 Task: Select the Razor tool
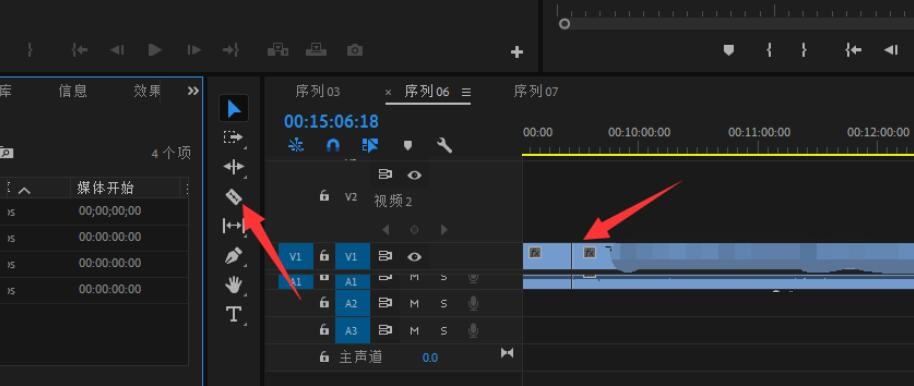click(x=234, y=196)
